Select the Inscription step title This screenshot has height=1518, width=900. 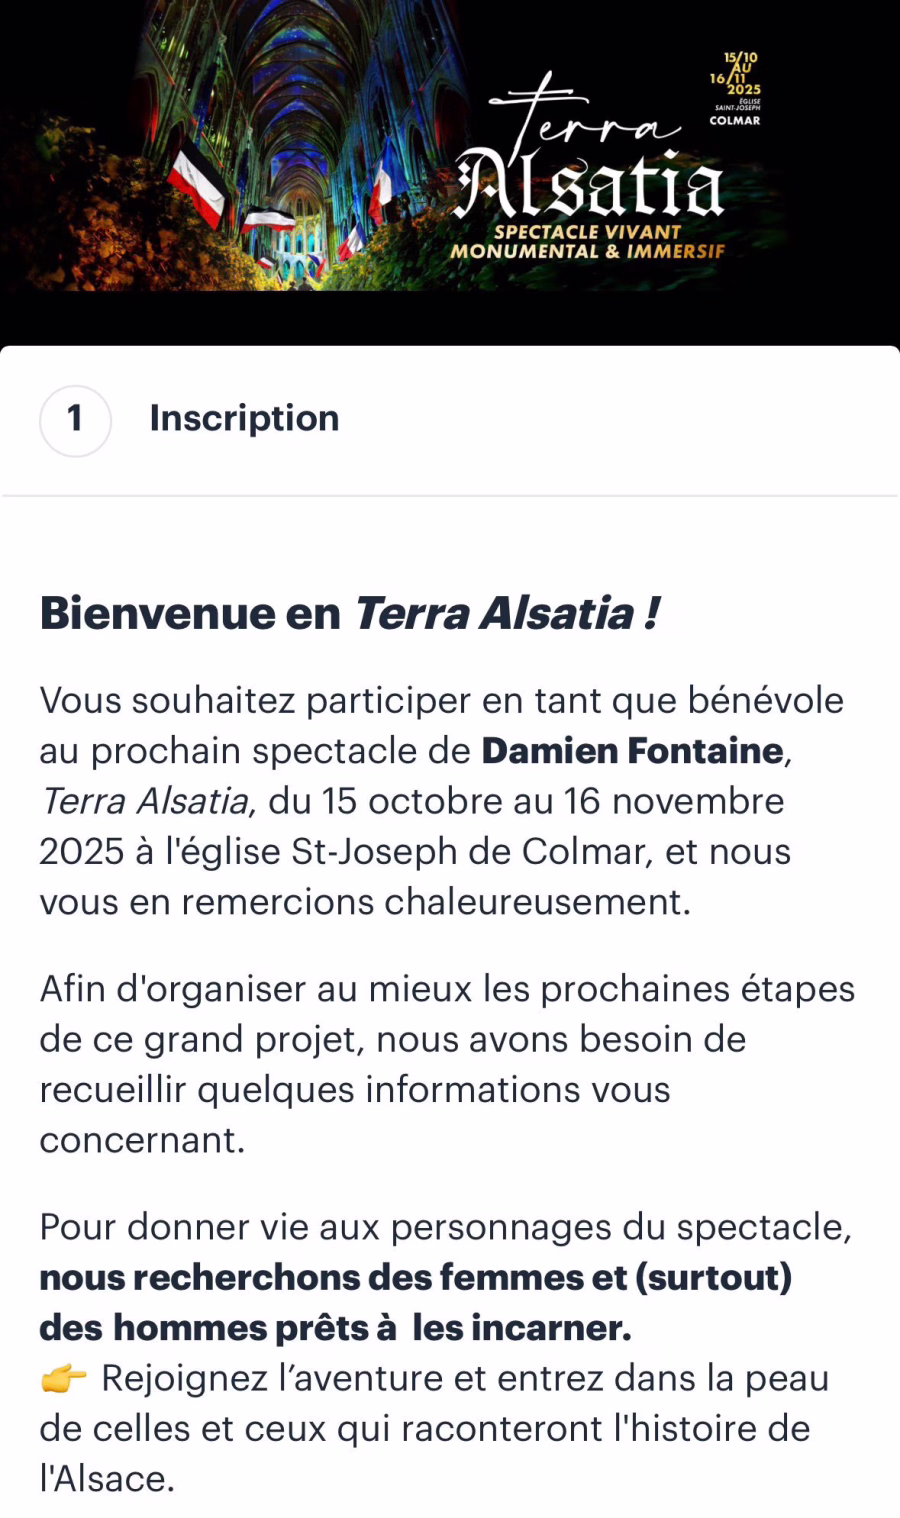coord(244,418)
